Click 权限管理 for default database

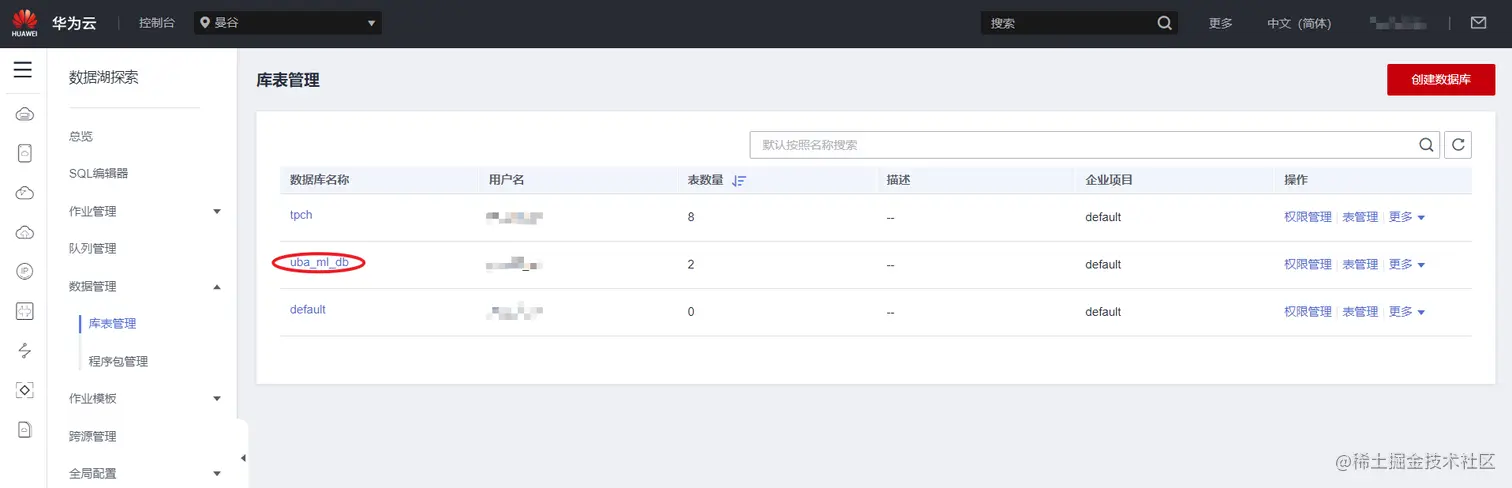tap(1308, 312)
